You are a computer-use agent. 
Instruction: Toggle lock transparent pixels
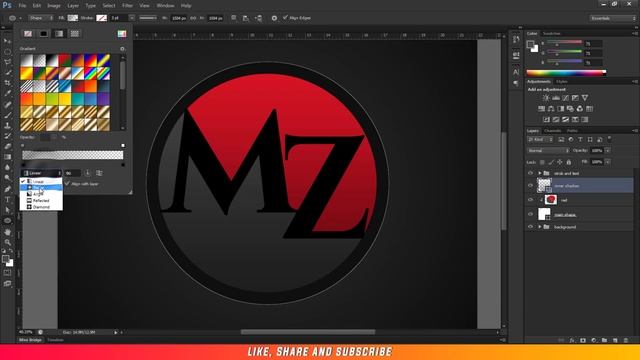pyautogui.click(x=542, y=162)
